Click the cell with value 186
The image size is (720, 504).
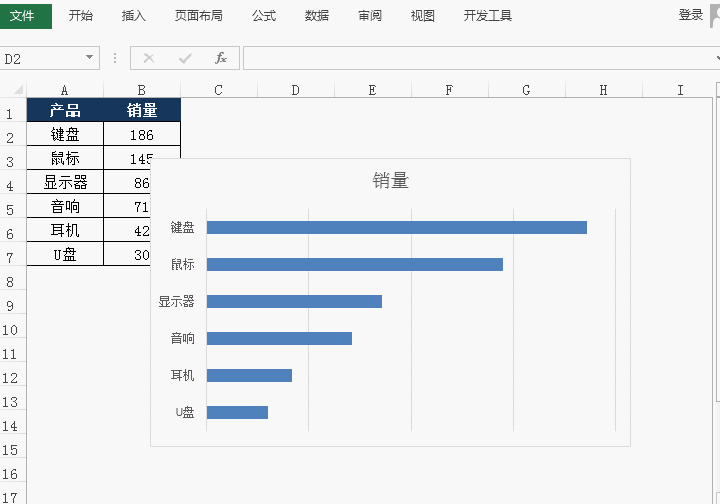click(142, 134)
